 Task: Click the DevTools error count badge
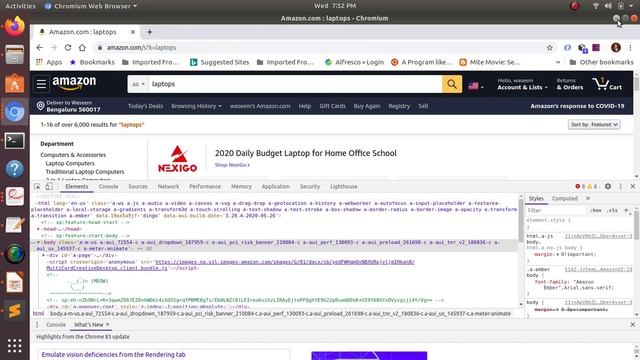[x=580, y=186]
